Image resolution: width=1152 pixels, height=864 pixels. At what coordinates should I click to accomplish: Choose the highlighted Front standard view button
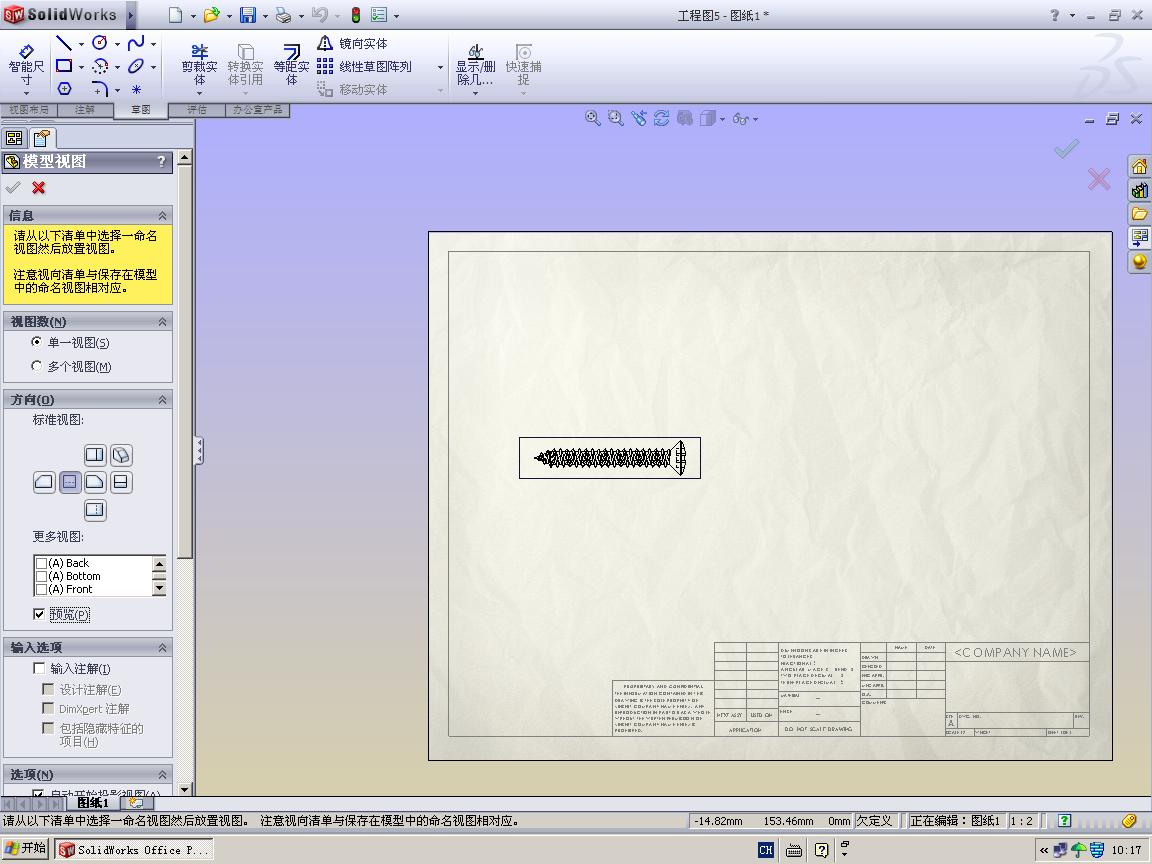pos(70,482)
